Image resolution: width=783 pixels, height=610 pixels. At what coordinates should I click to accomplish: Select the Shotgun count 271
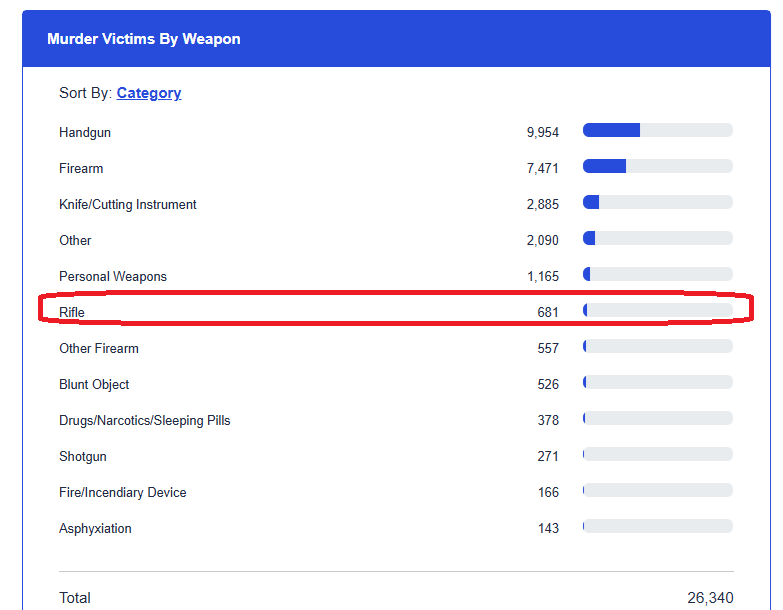548,456
